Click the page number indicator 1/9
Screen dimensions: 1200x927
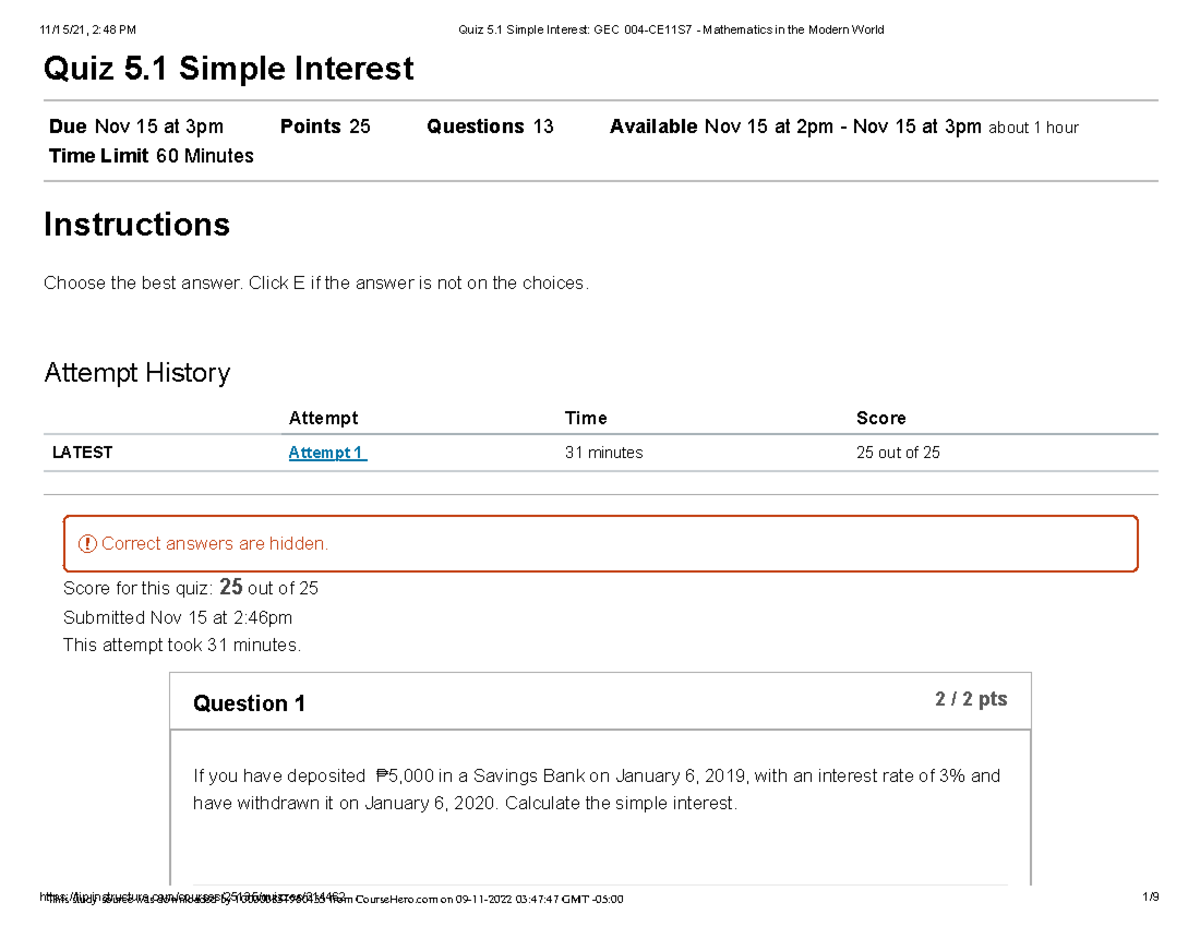point(1152,898)
